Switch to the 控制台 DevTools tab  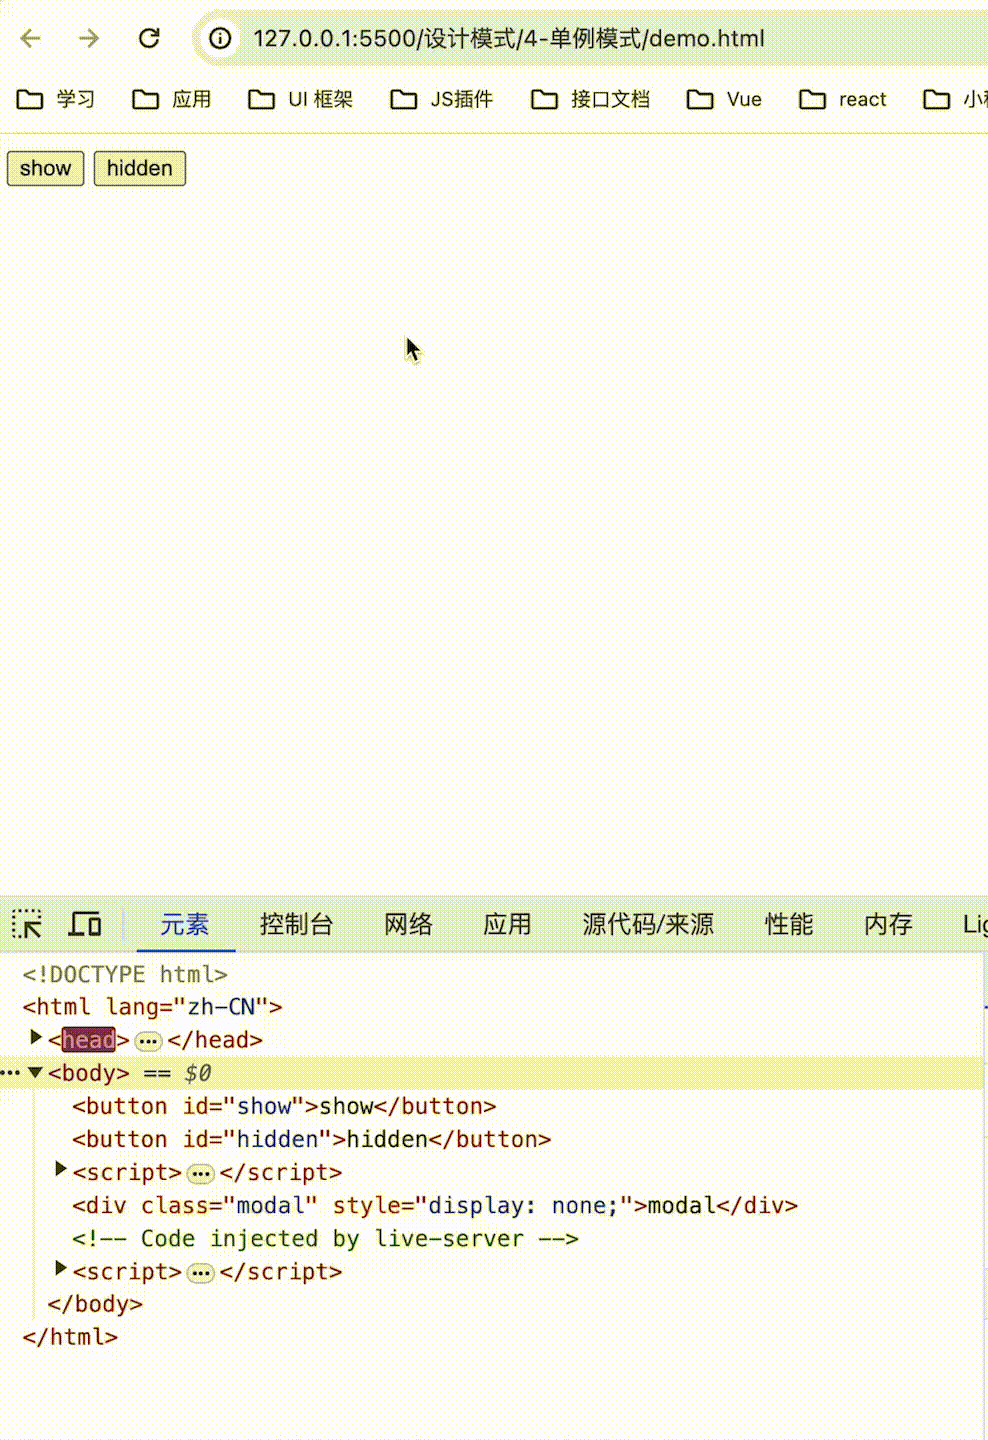pos(297,924)
